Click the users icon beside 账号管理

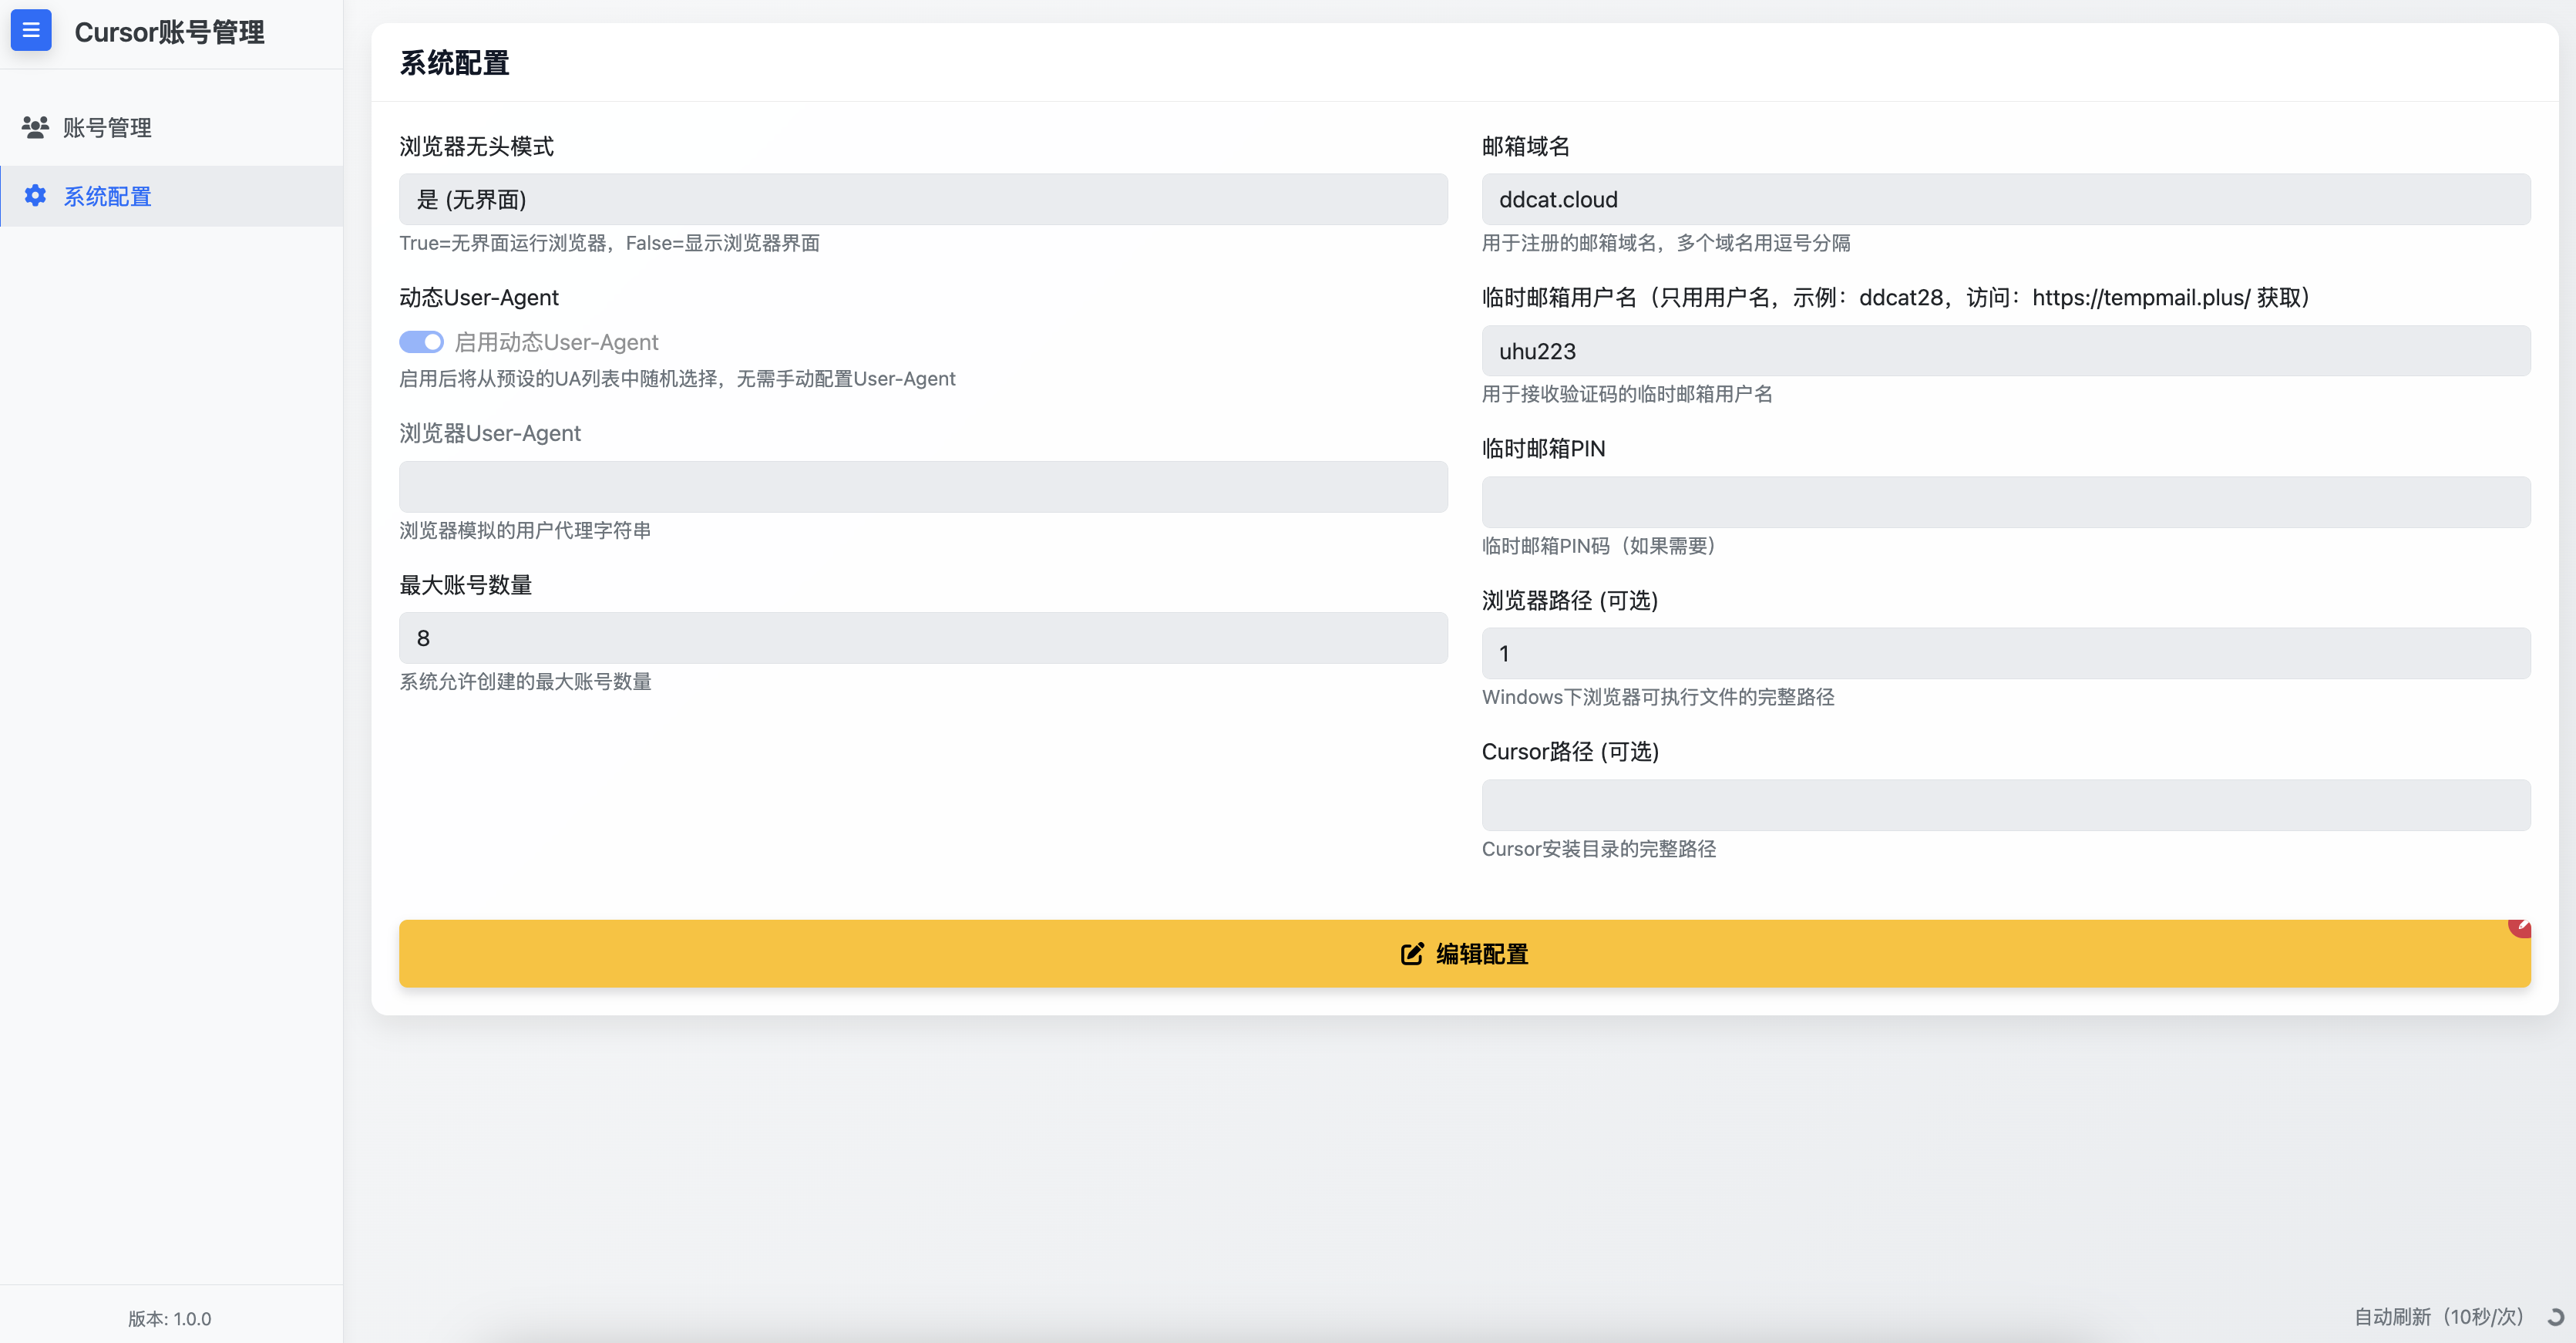tap(35, 127)
